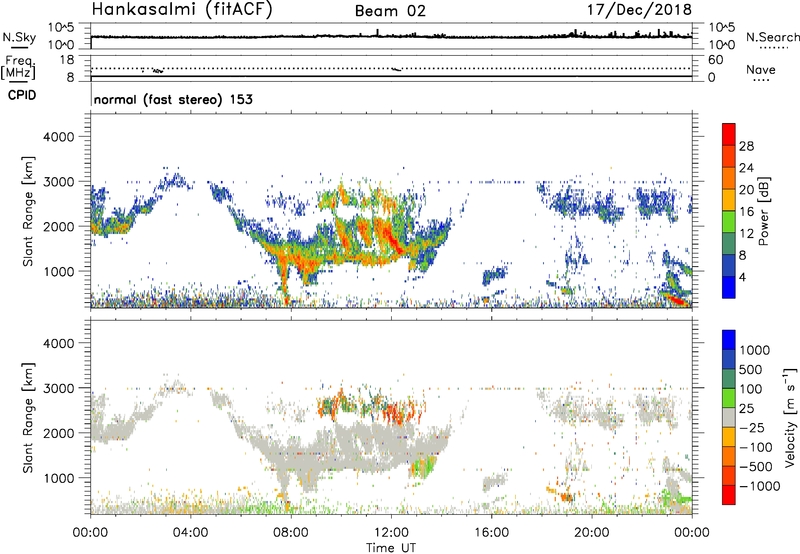This screenshot has height=554, width=800.
Task: Click the 60 tick on Nave axis
Action: (715, 60)
